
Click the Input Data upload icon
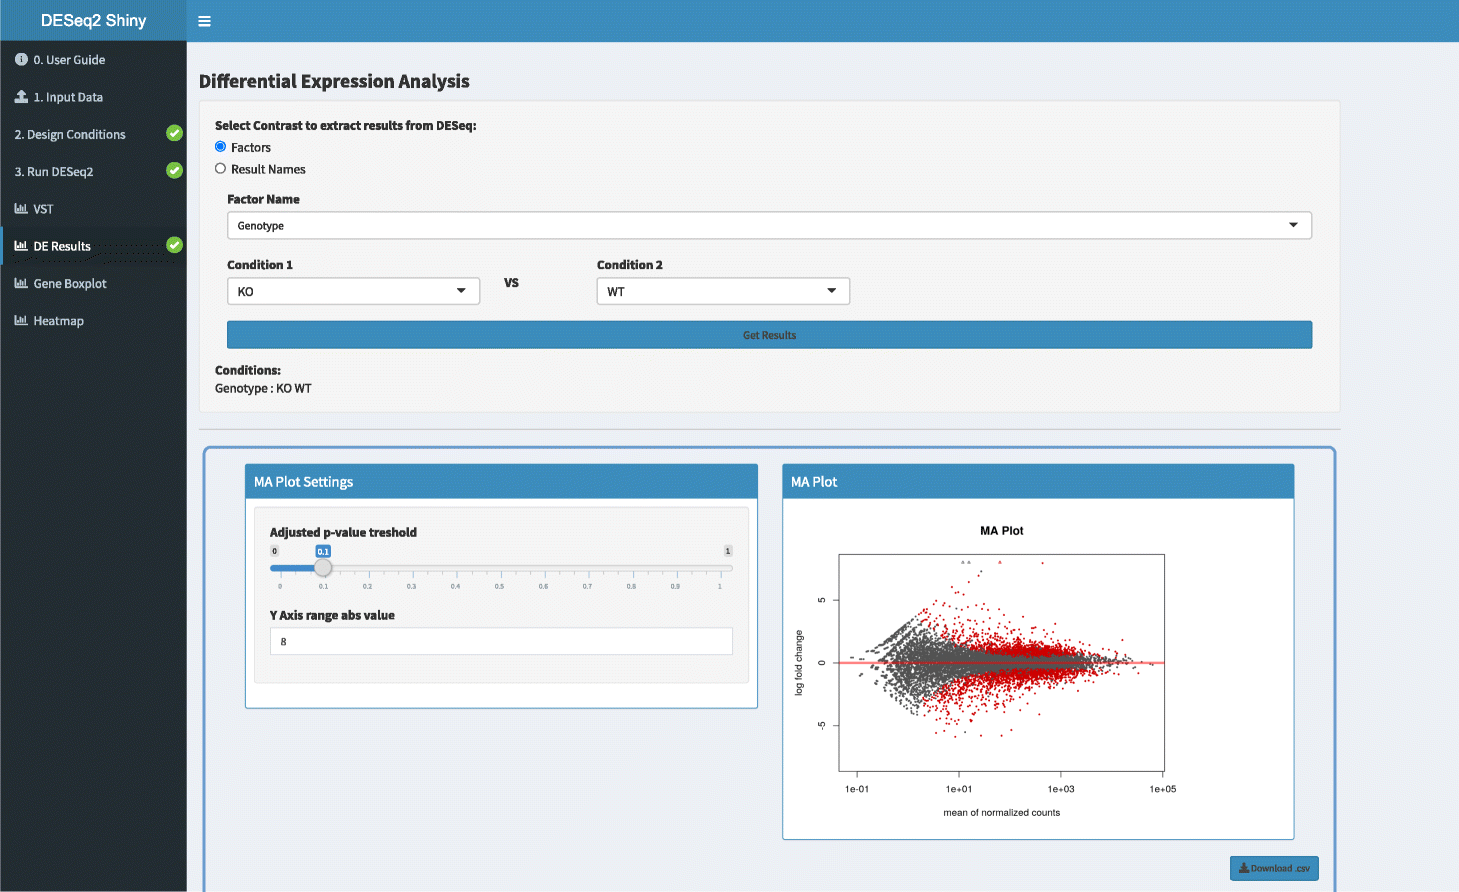(x=21, y=97)
